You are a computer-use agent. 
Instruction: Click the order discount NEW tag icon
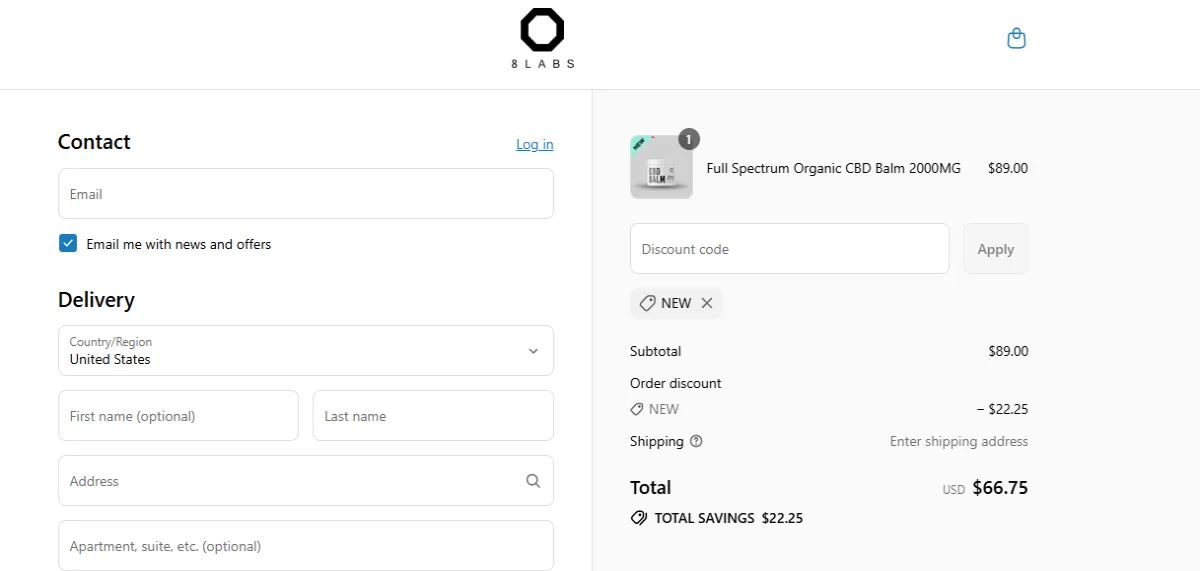pos(637,409)
